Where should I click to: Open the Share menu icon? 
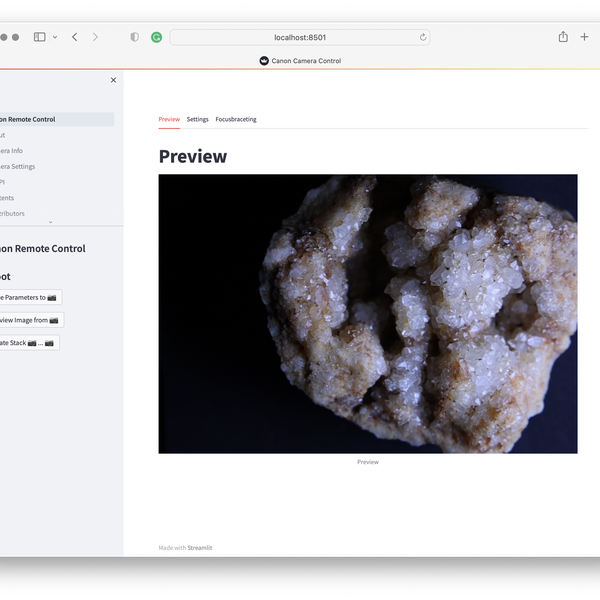[563, 37]
